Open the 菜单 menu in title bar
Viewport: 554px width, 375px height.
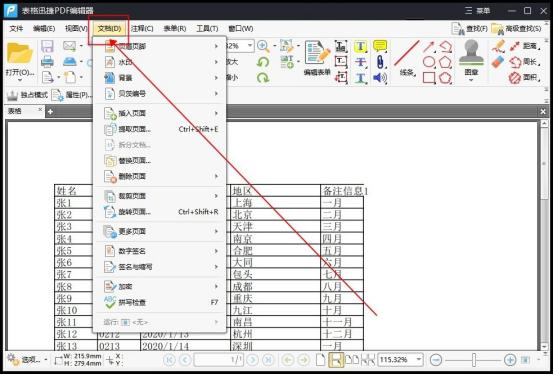click(x=477, y=11)
